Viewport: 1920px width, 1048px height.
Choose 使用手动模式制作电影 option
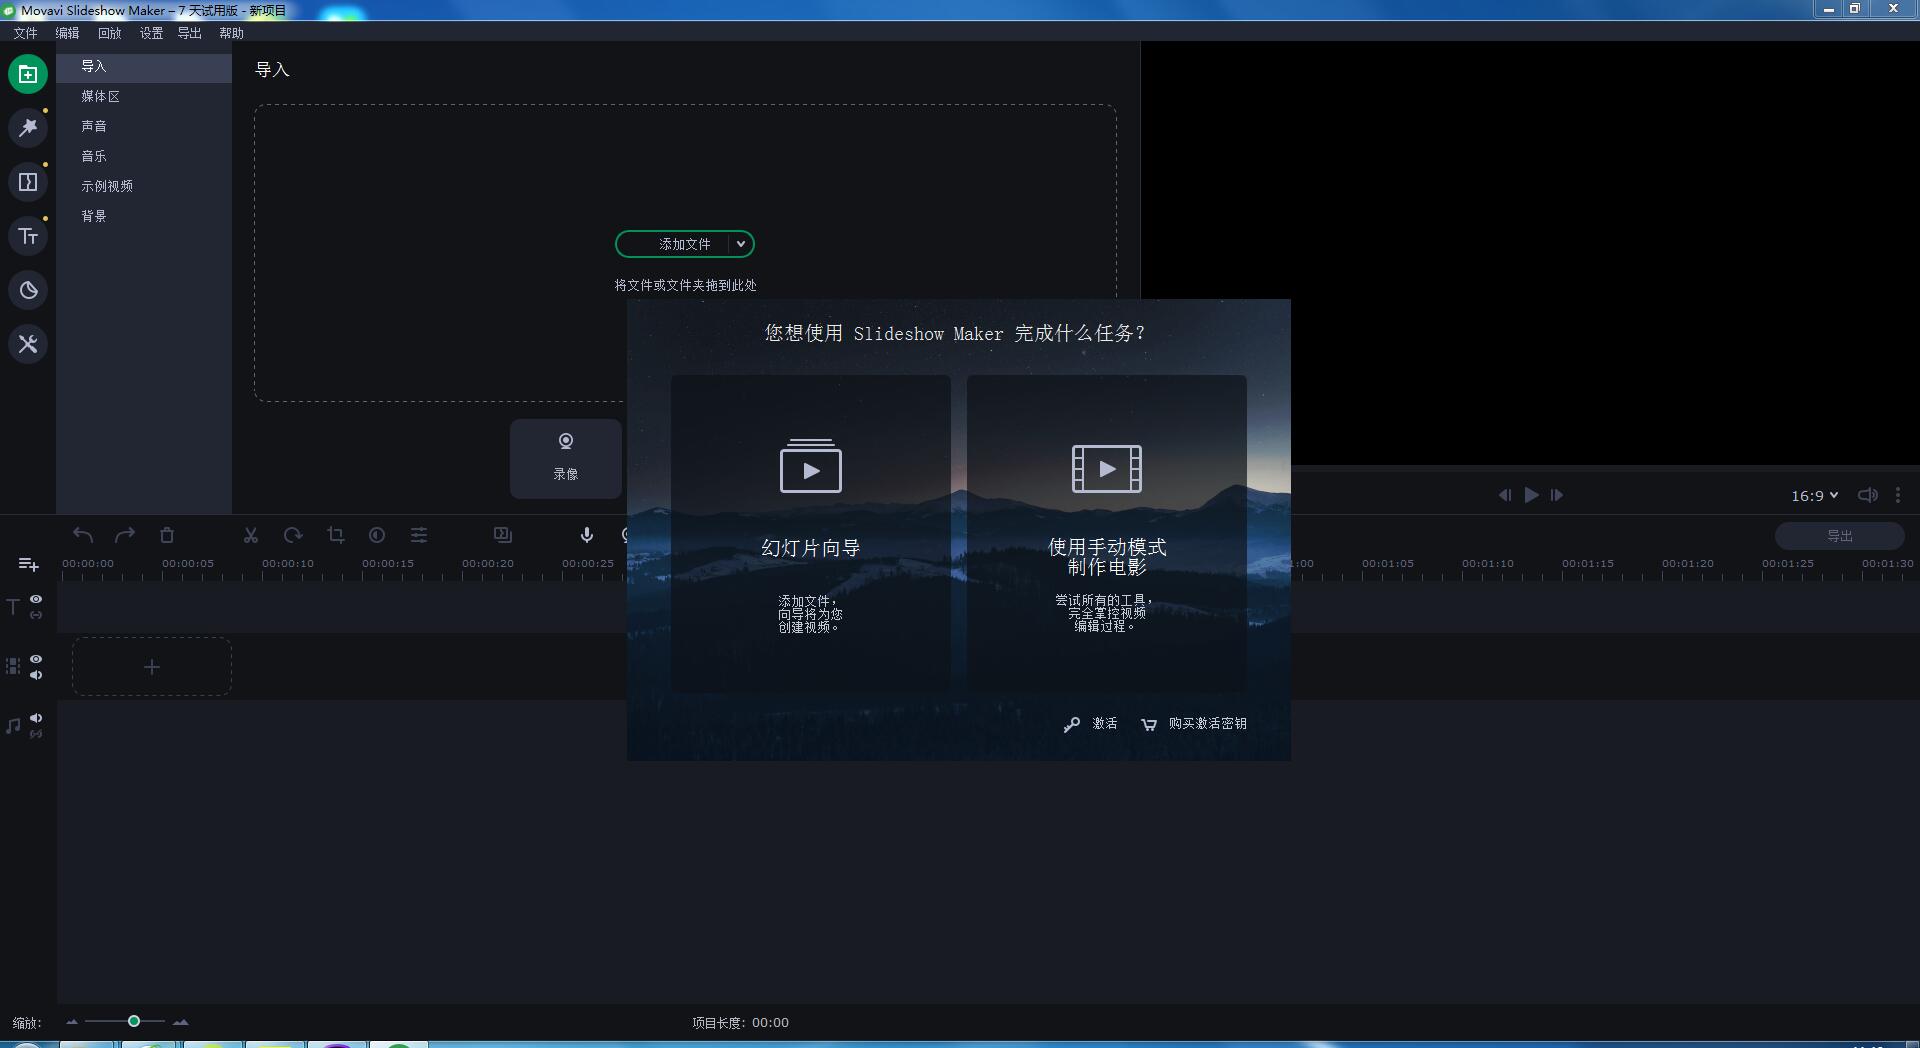[x=1107, y=532]
